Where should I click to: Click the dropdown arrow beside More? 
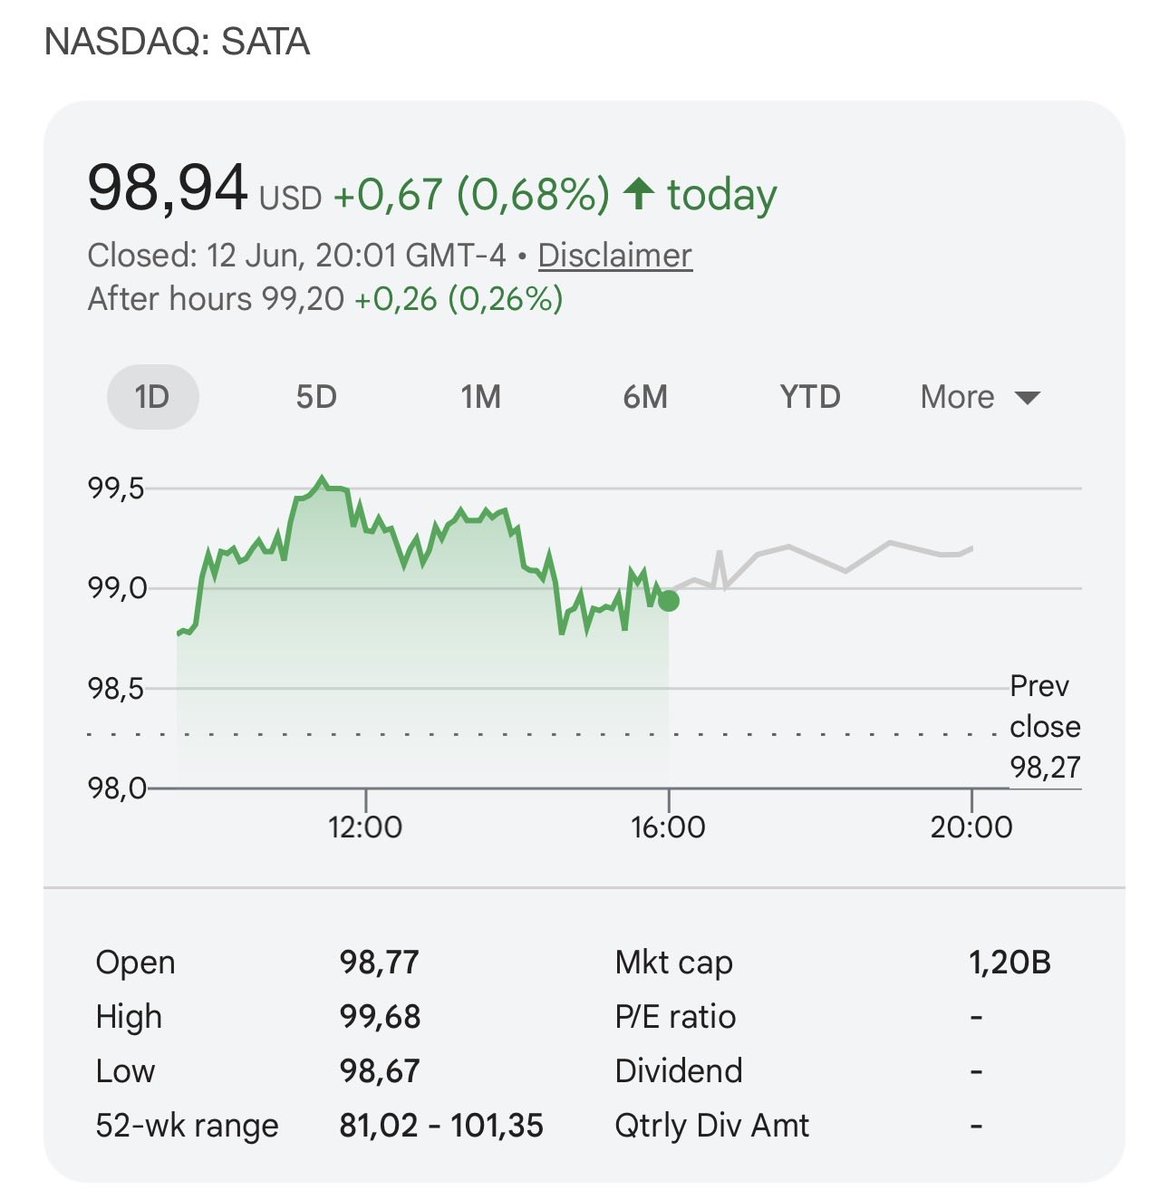point(1027,398)
